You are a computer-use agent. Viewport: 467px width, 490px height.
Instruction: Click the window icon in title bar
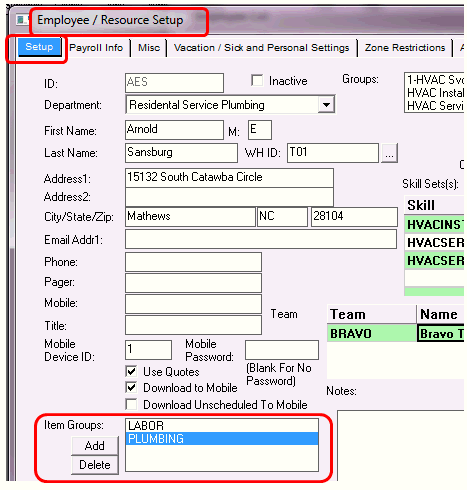tap(22, 20)
